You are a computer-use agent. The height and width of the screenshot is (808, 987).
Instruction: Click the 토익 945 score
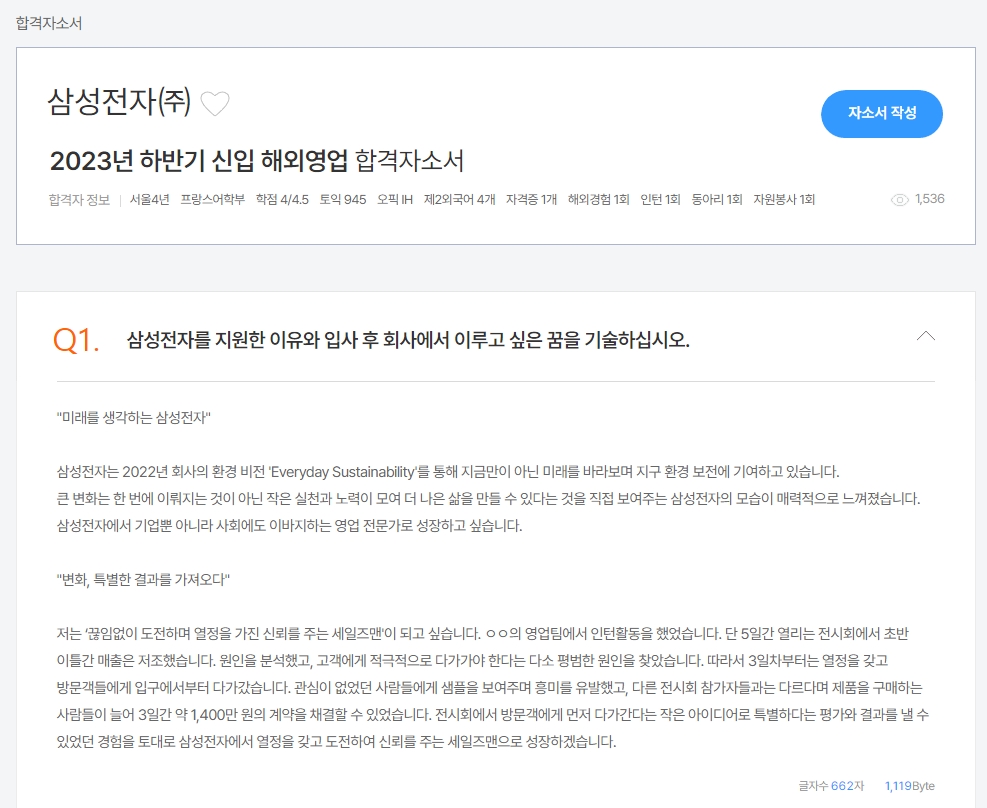[x=343, y=199]
